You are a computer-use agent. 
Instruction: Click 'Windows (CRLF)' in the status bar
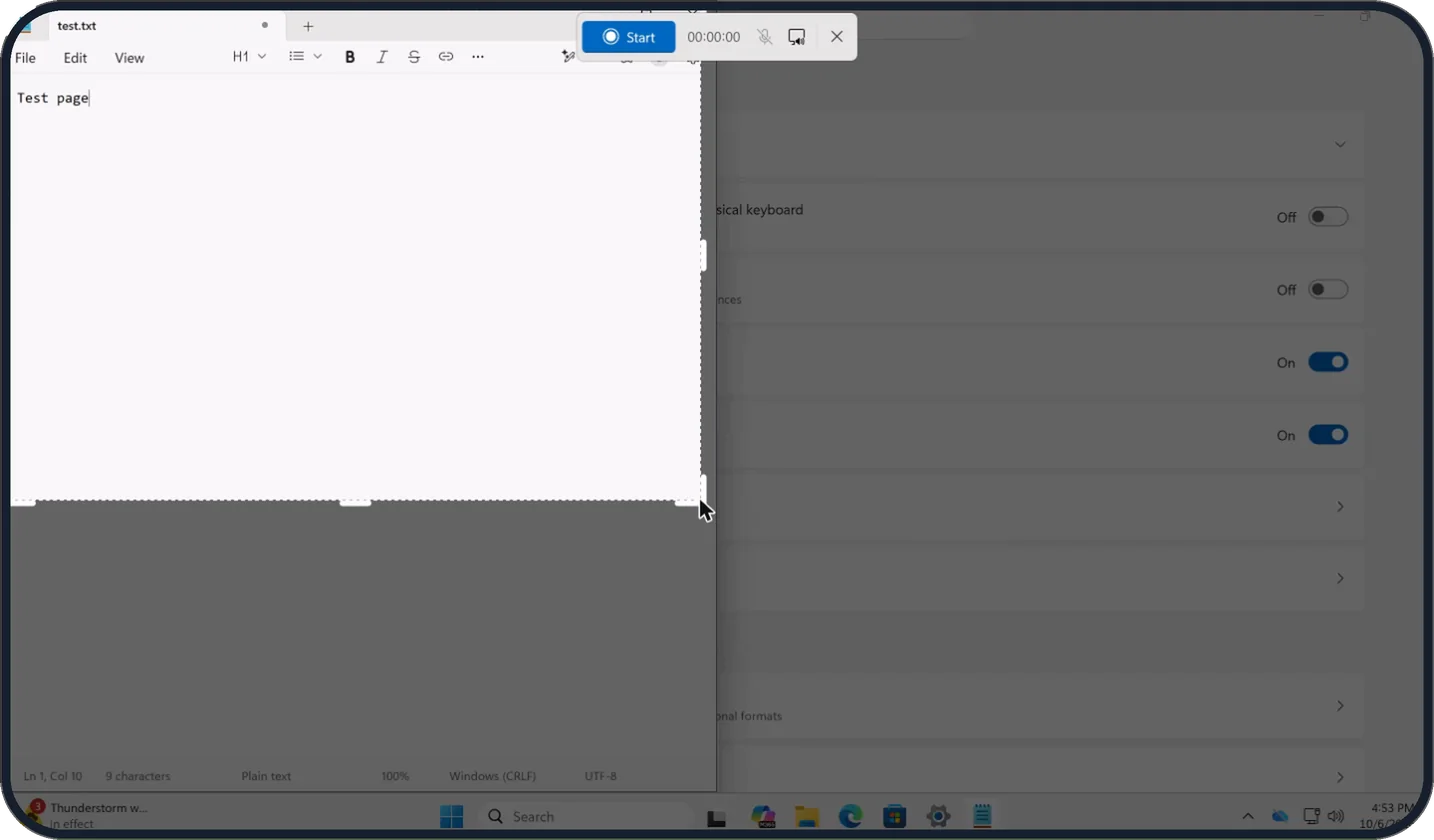tap(493, 776)
